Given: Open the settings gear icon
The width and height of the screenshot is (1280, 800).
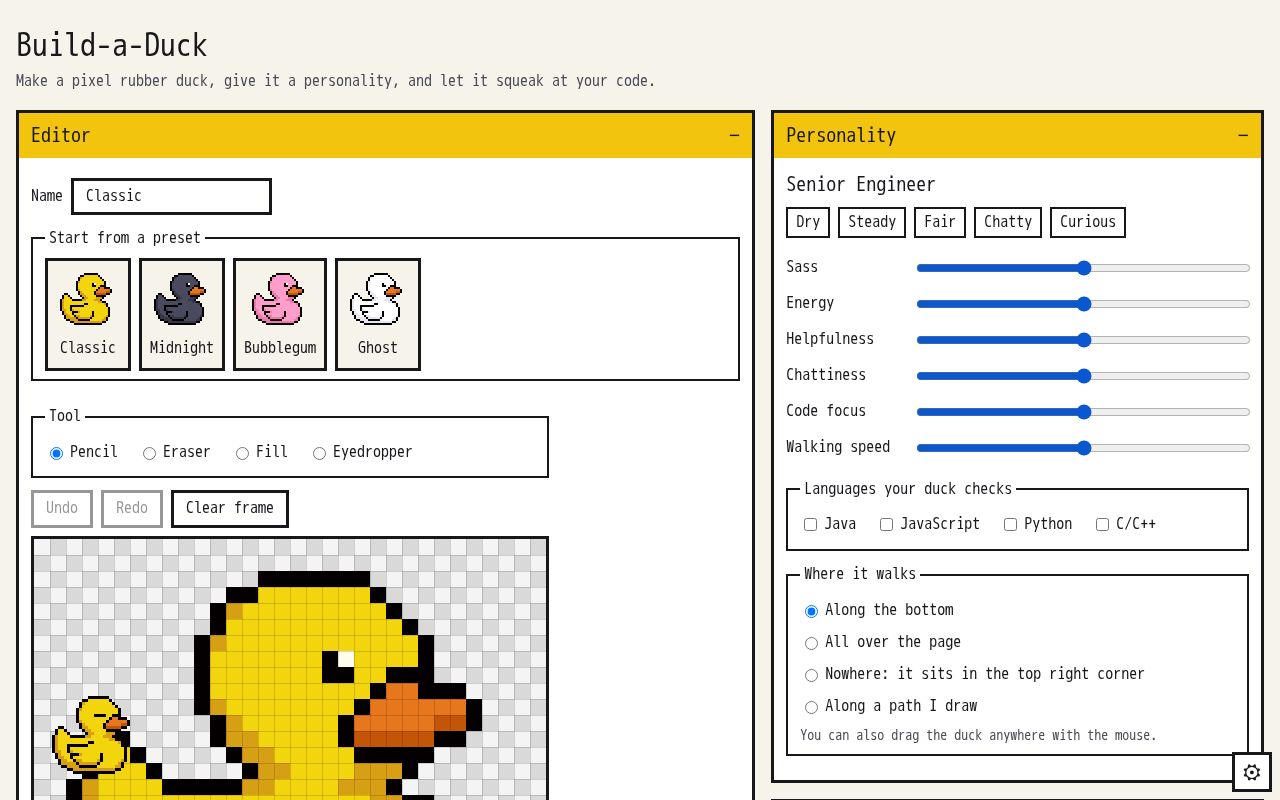Looking at the screenshot, I should pyautogui.click(x=1251, y=772).
